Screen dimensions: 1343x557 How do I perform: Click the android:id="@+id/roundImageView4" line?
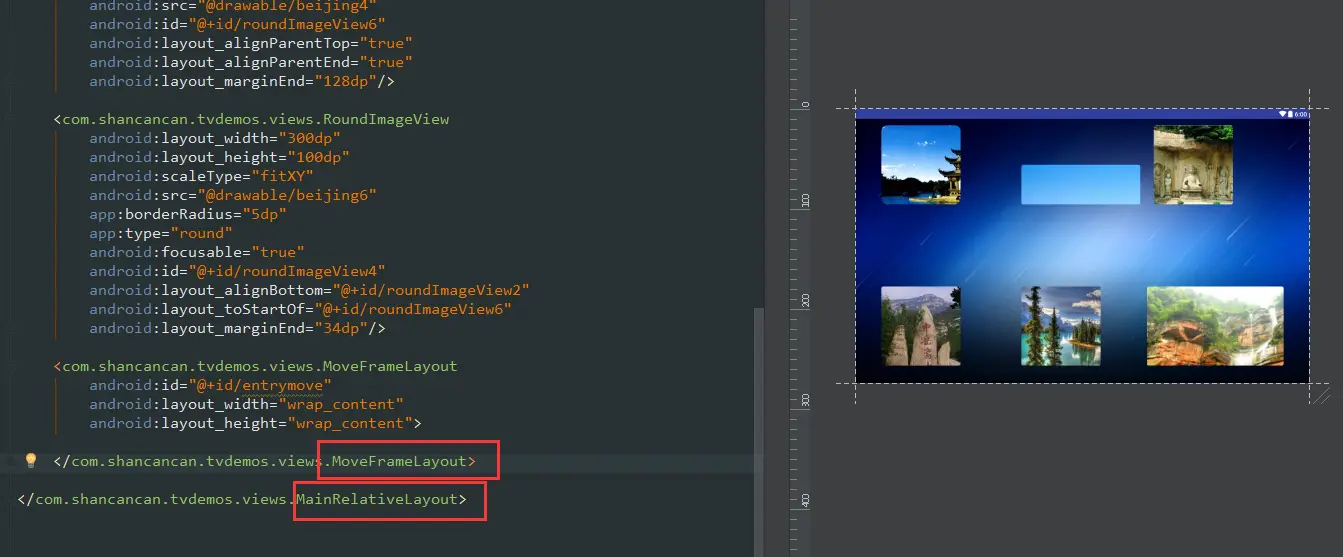click(x=237, y=271)
